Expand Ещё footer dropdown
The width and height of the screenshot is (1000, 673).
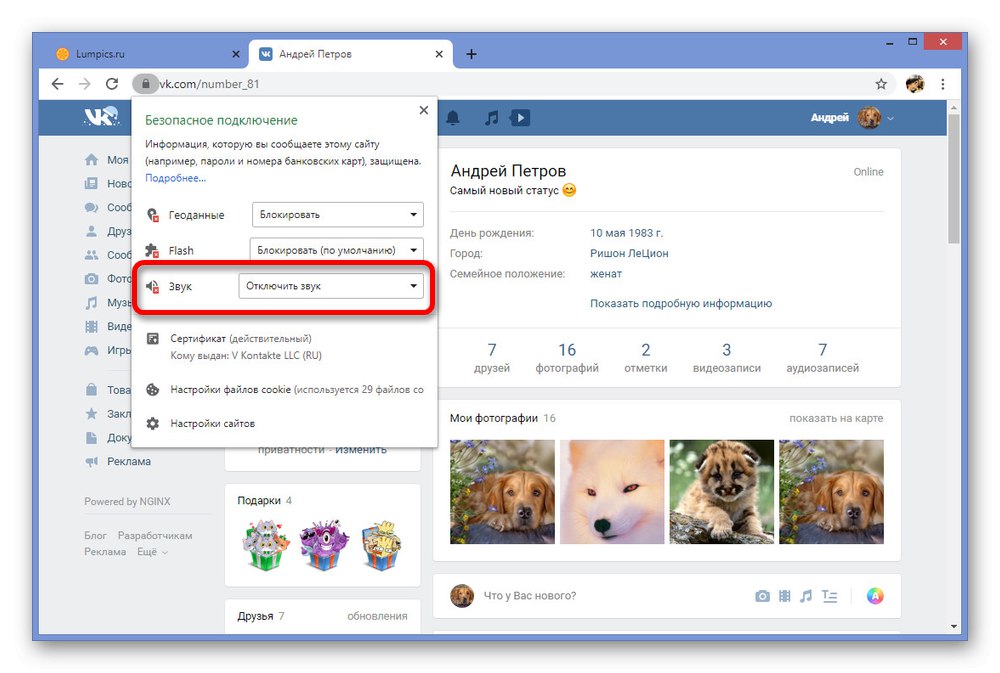[152, 552]
